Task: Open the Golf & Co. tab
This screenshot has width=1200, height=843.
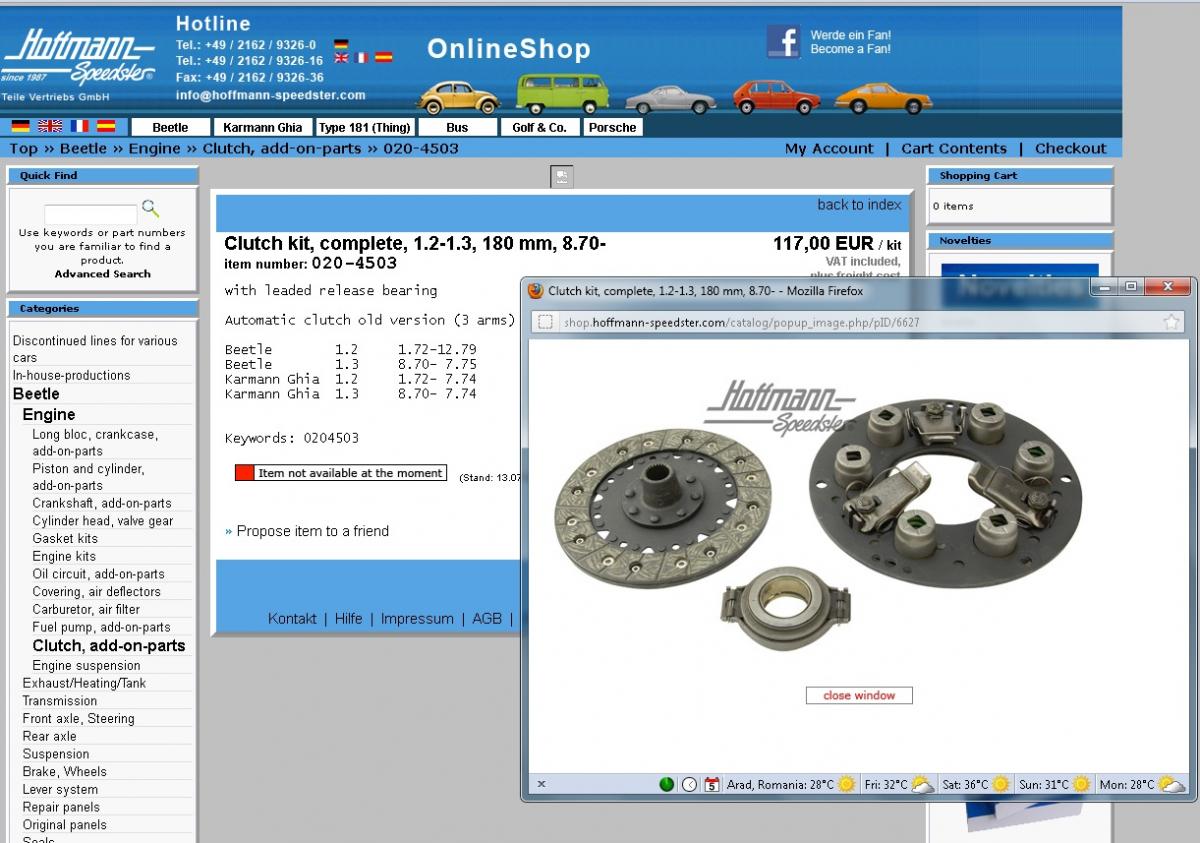Action: click(x=540, y=127)
